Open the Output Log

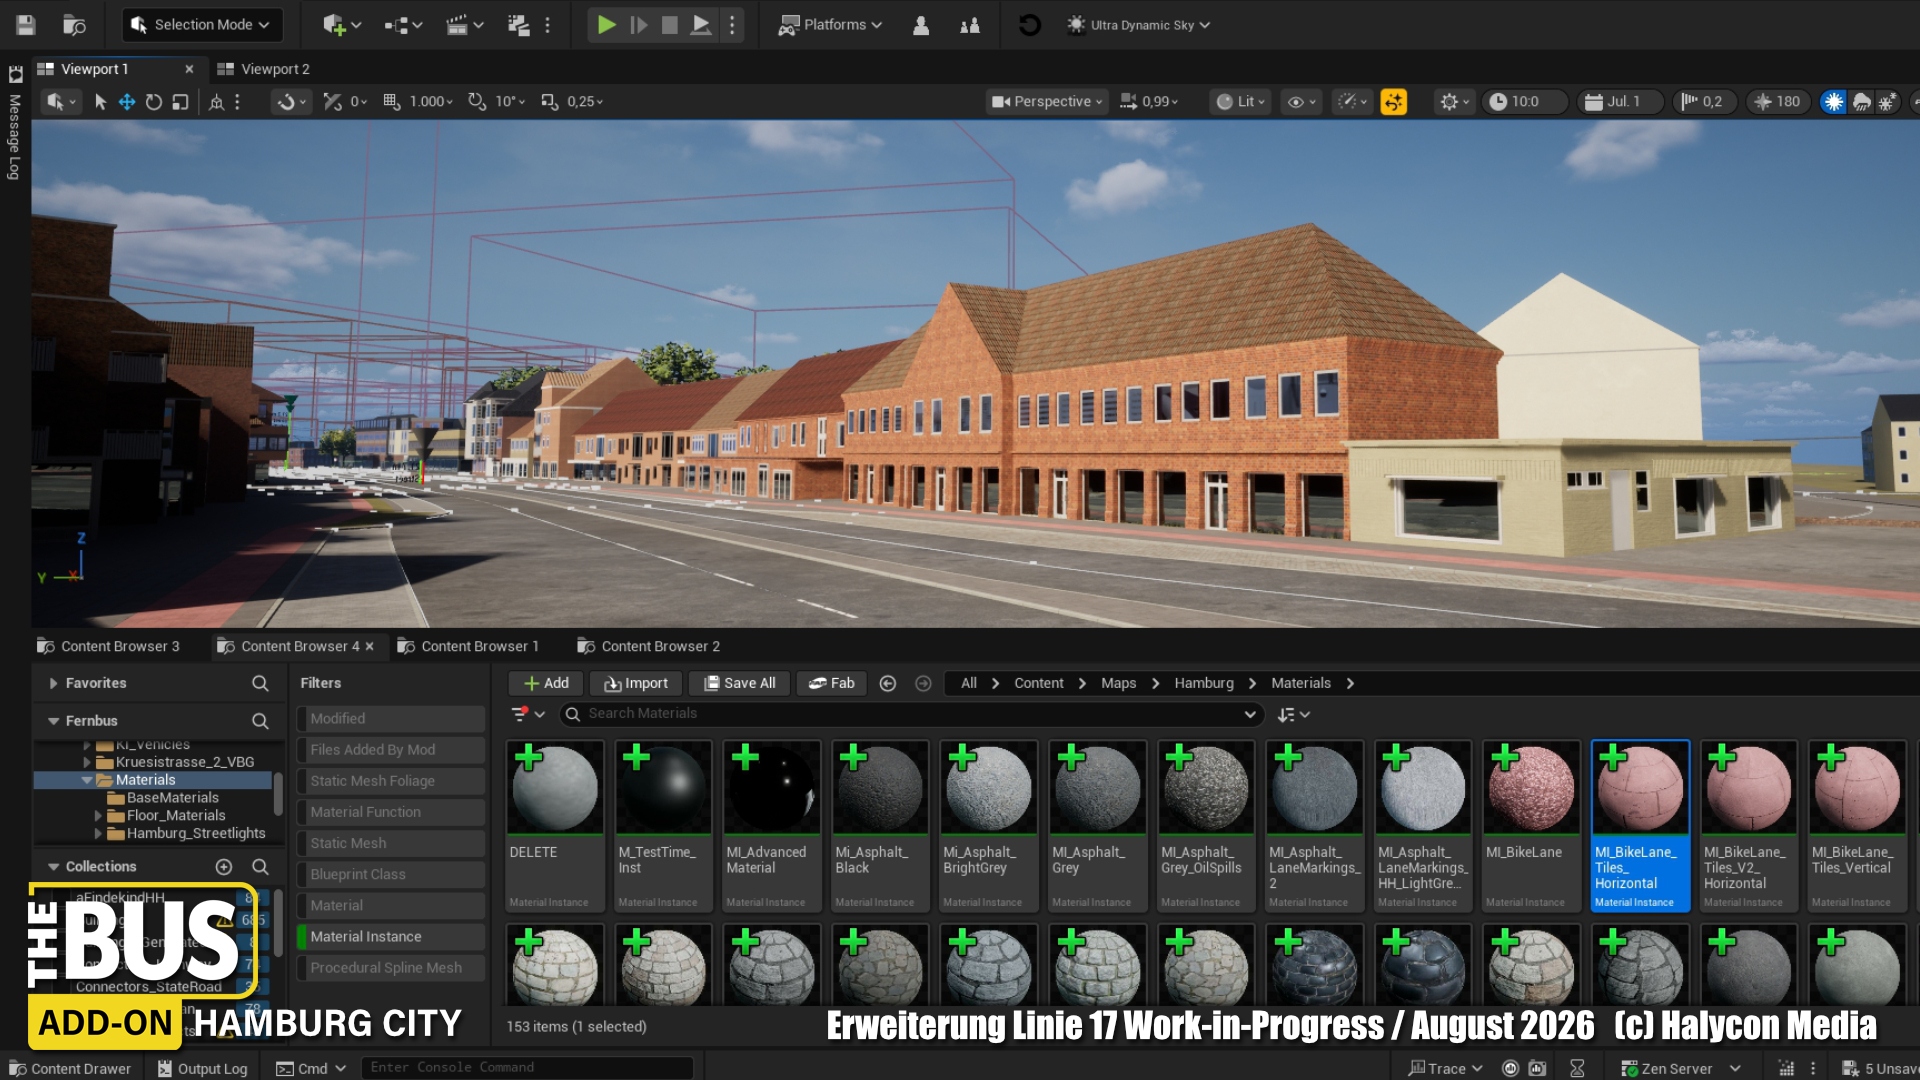[202, 1068]
